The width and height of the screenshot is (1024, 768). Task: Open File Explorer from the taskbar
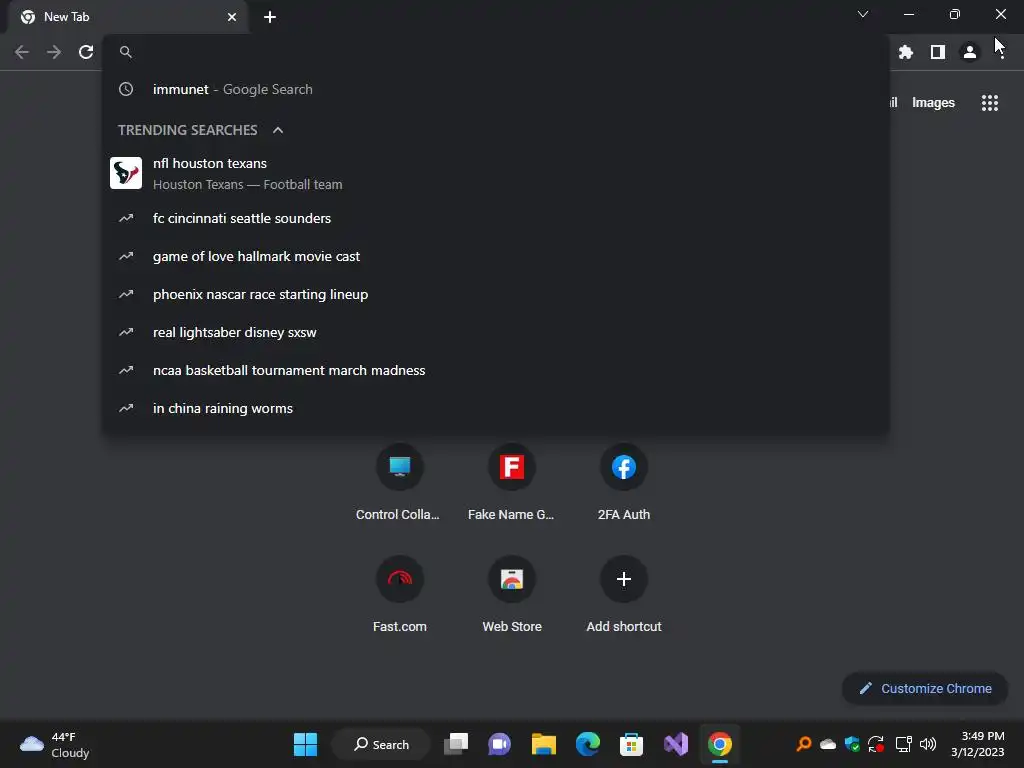(x=543, y=744)
